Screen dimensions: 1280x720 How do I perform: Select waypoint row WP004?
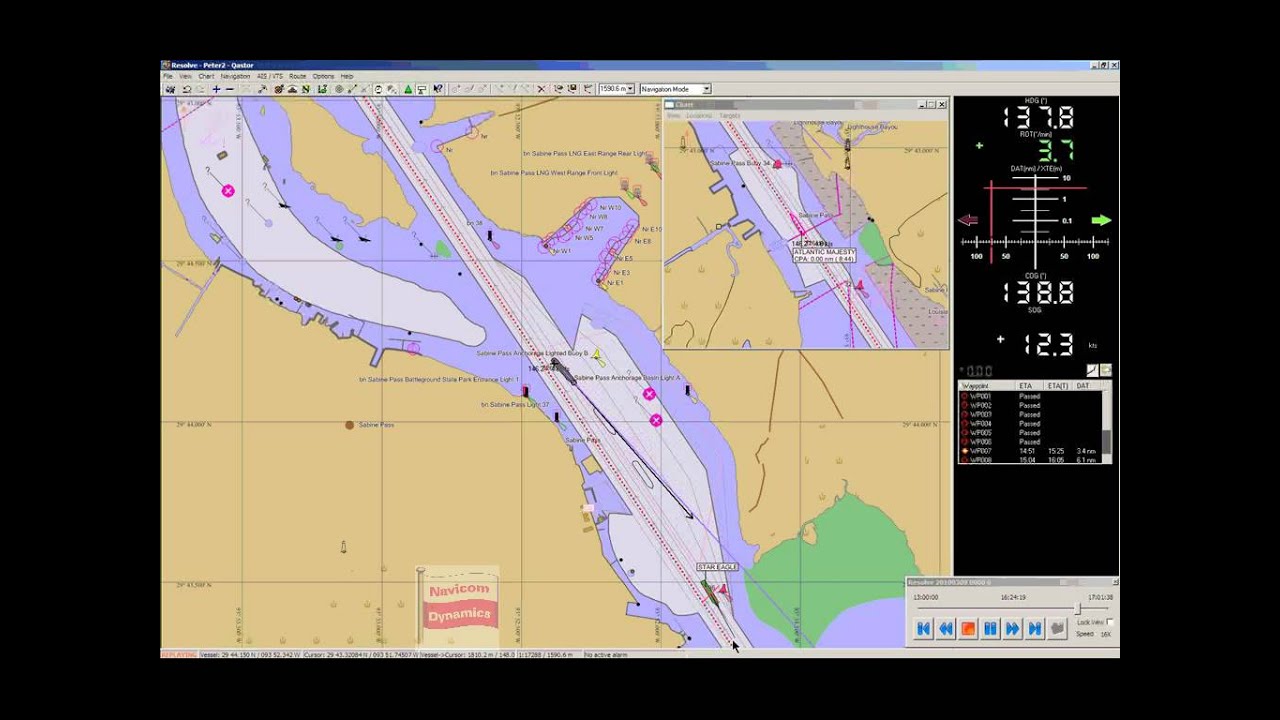coord(1030,423)
